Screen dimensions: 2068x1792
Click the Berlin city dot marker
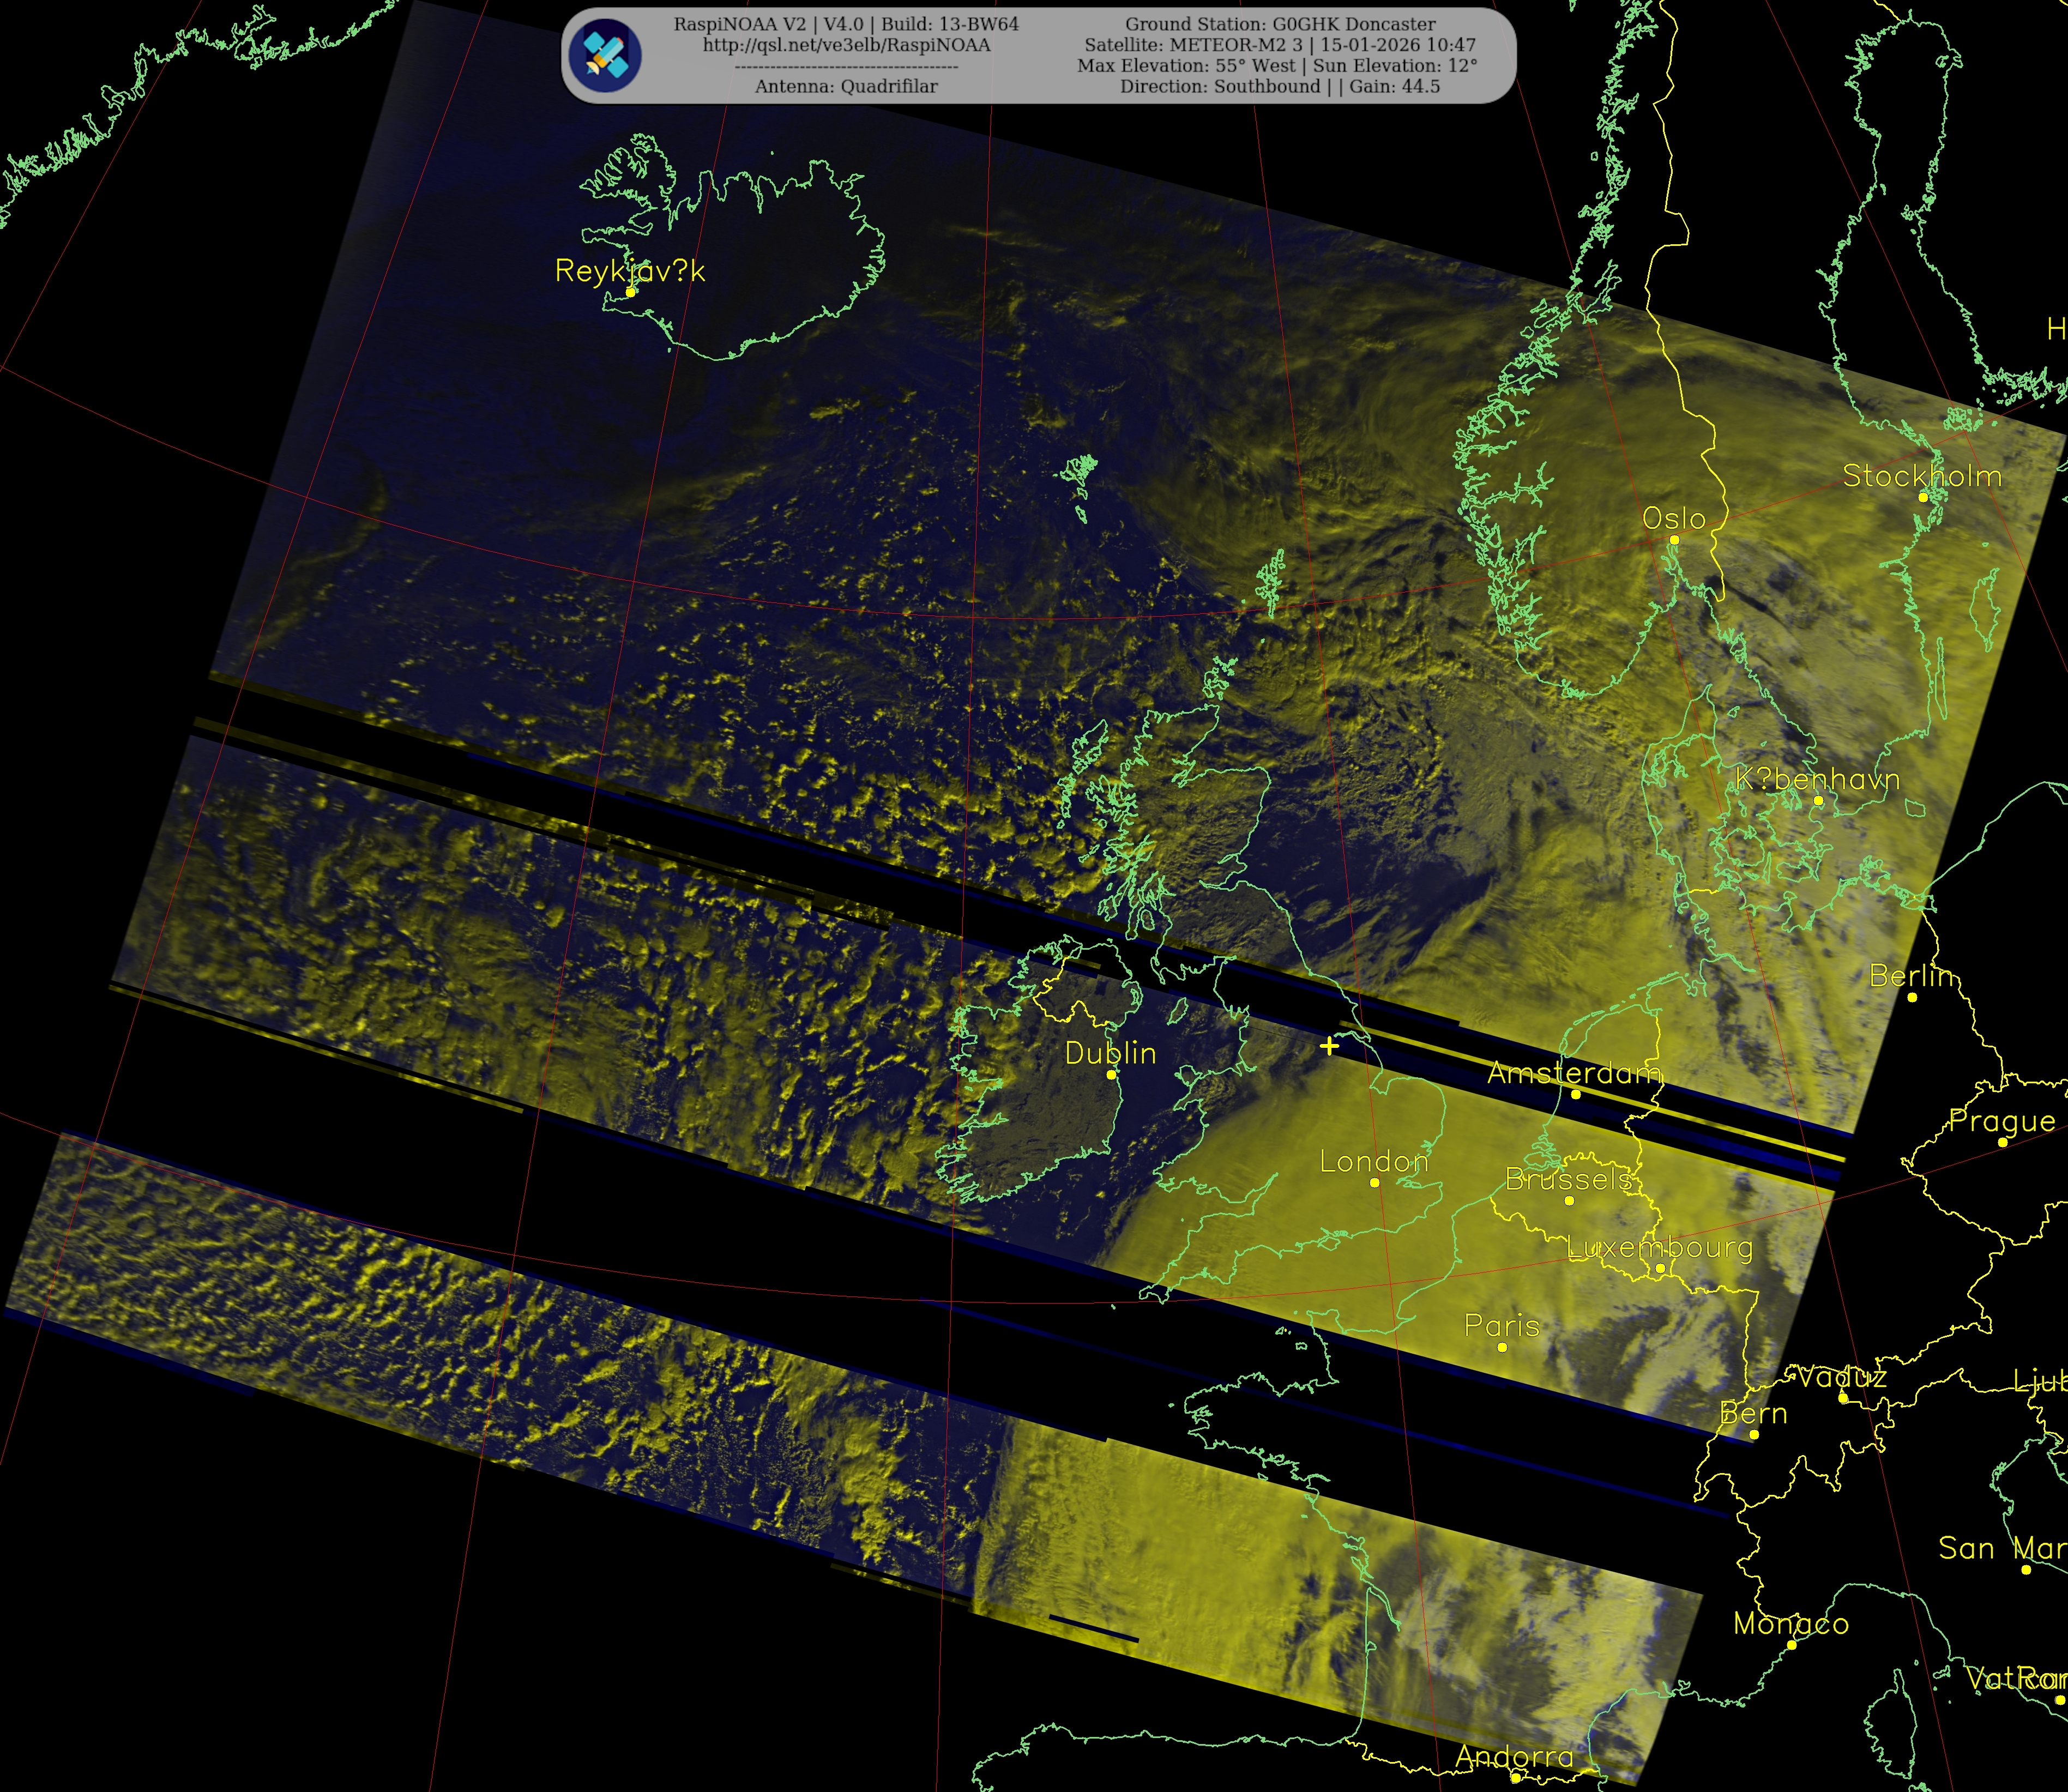pyautogui.click(x=1912, y=997)
